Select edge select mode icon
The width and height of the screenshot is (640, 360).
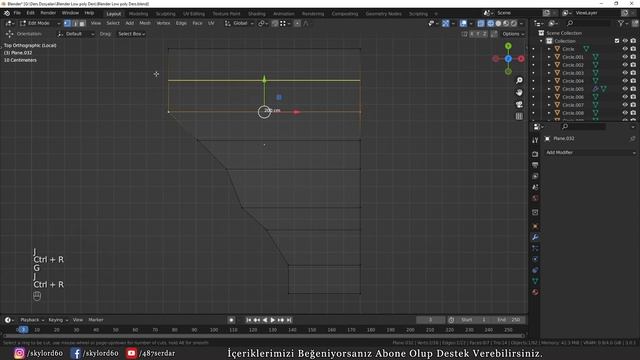[x=75, y=23]
